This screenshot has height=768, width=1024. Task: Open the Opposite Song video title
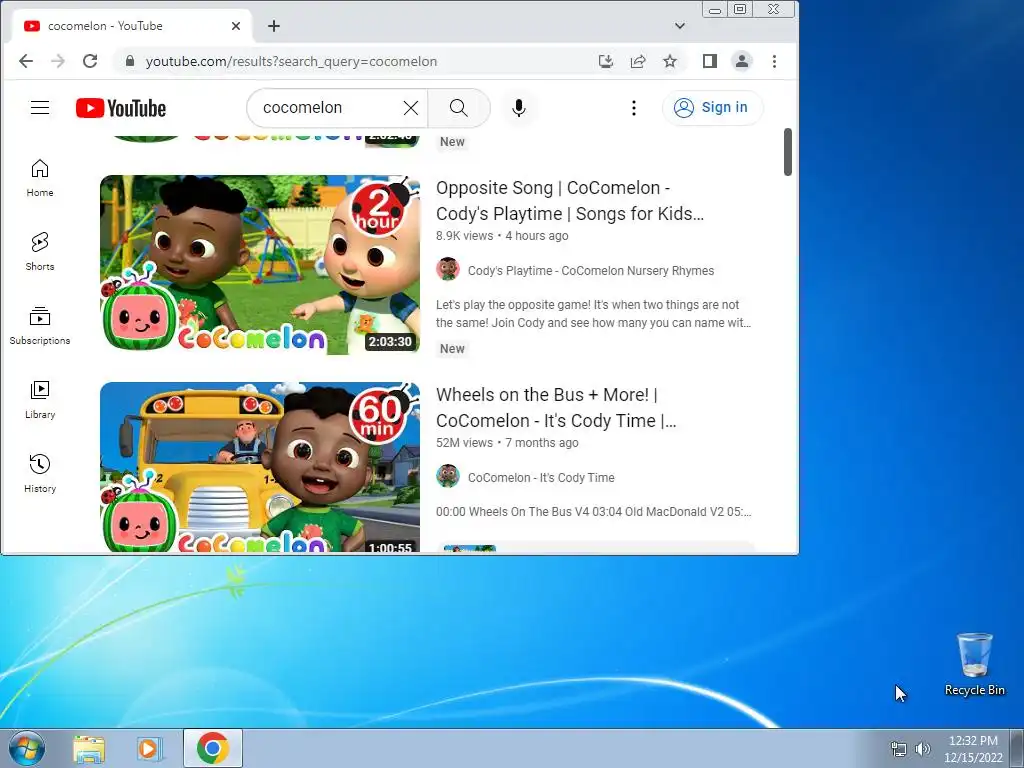point(569,200)
